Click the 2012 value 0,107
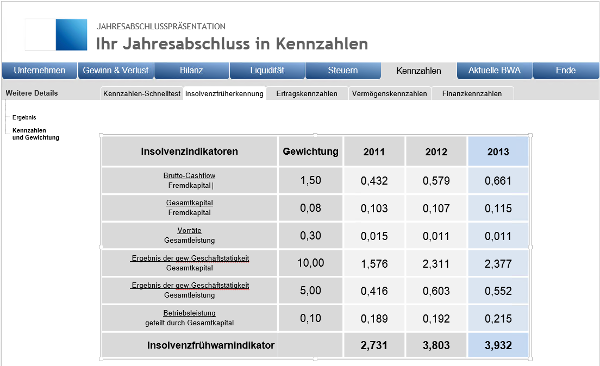 [x=436, y=208]
